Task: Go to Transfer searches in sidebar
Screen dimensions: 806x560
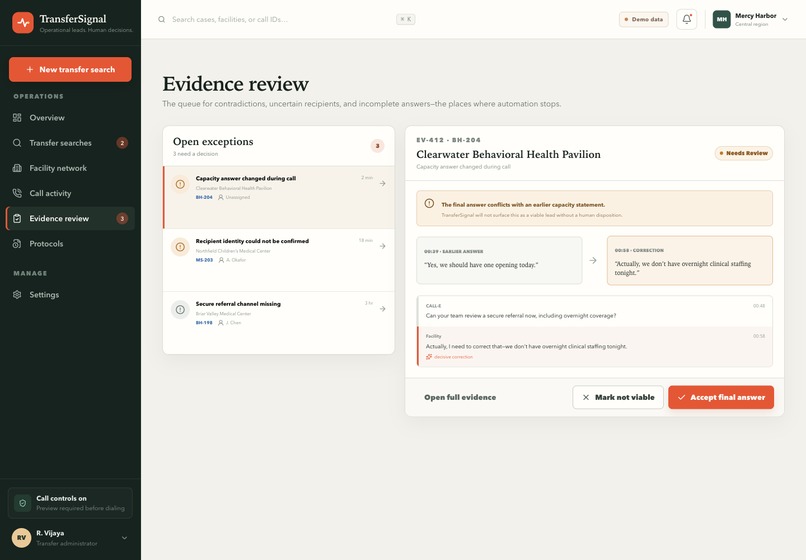Action: click(70, 143)
